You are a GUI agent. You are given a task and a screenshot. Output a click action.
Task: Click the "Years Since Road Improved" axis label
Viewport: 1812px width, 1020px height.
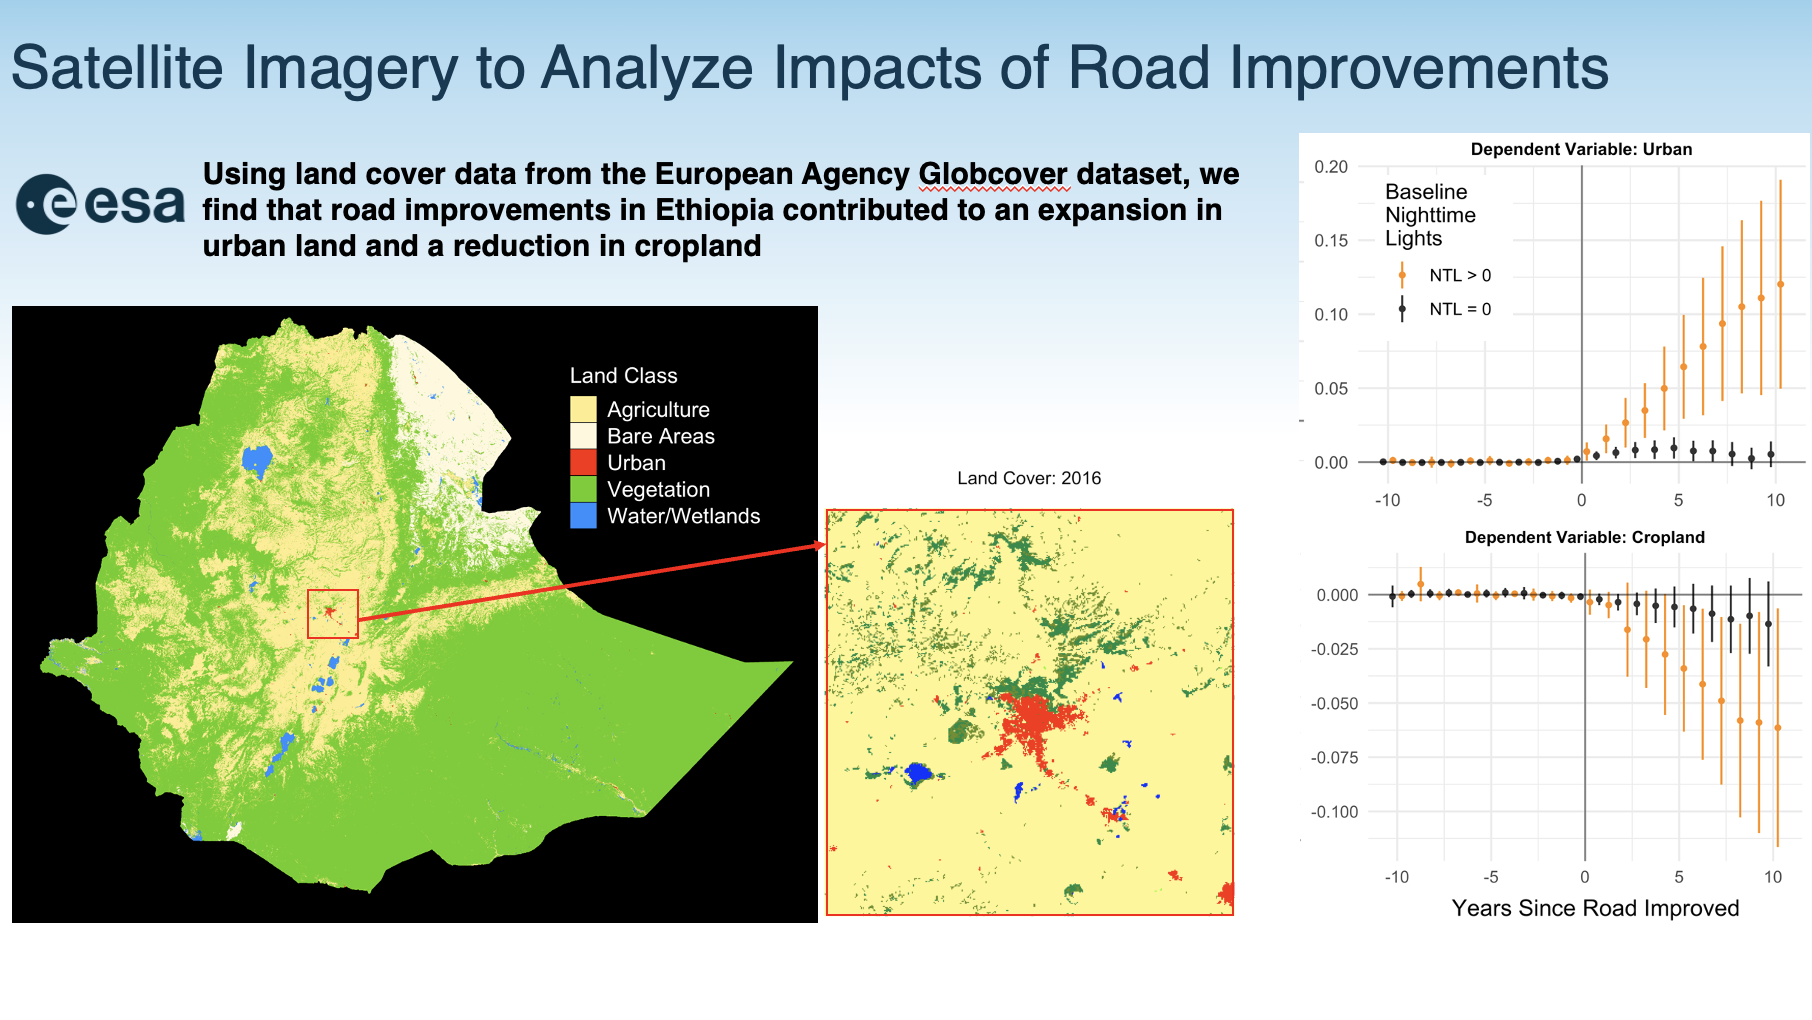click(1595, 908)
